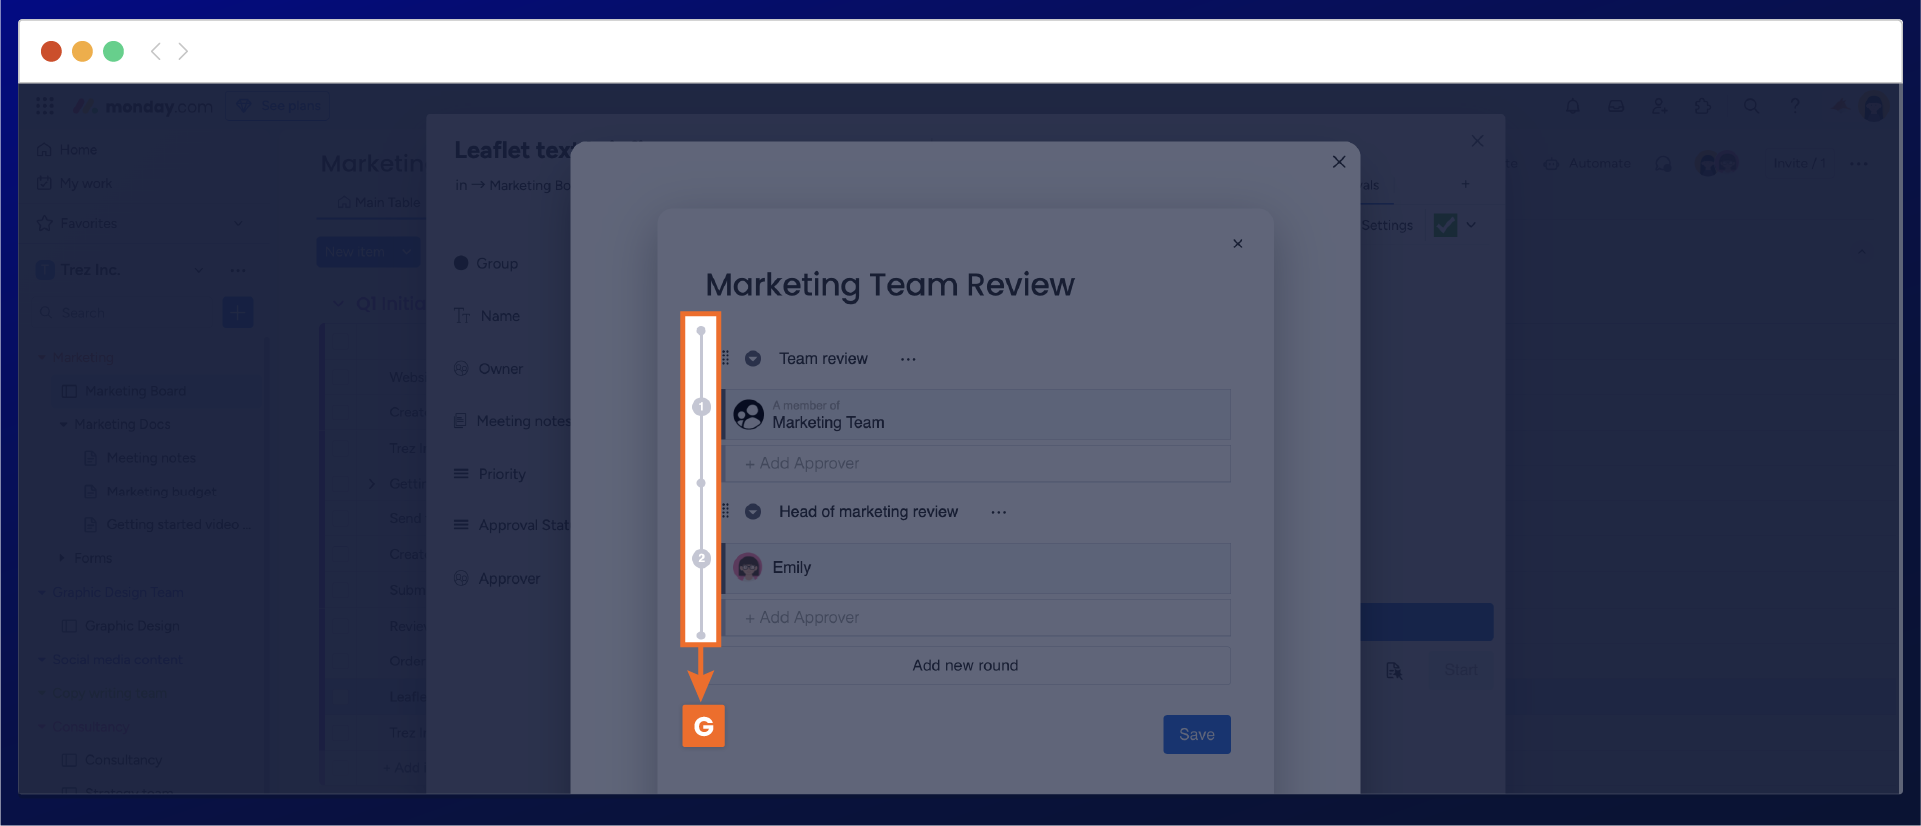Open the notifications bell
The image size is (1921, 826).
point(1573,106)
